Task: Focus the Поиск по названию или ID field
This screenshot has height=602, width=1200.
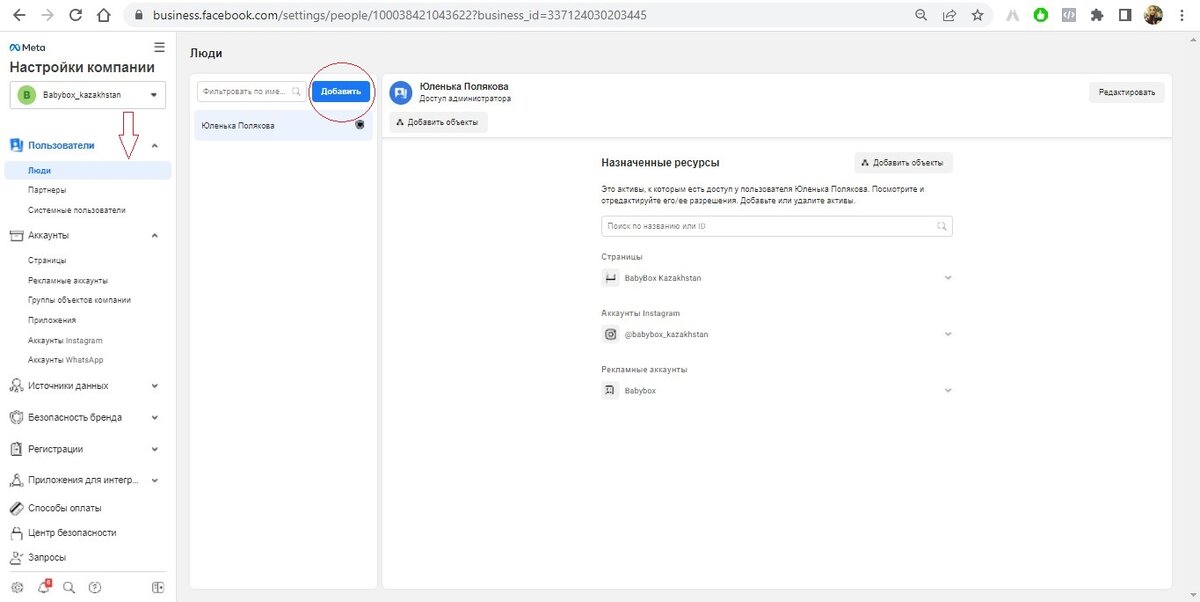Action: (777, 226)
